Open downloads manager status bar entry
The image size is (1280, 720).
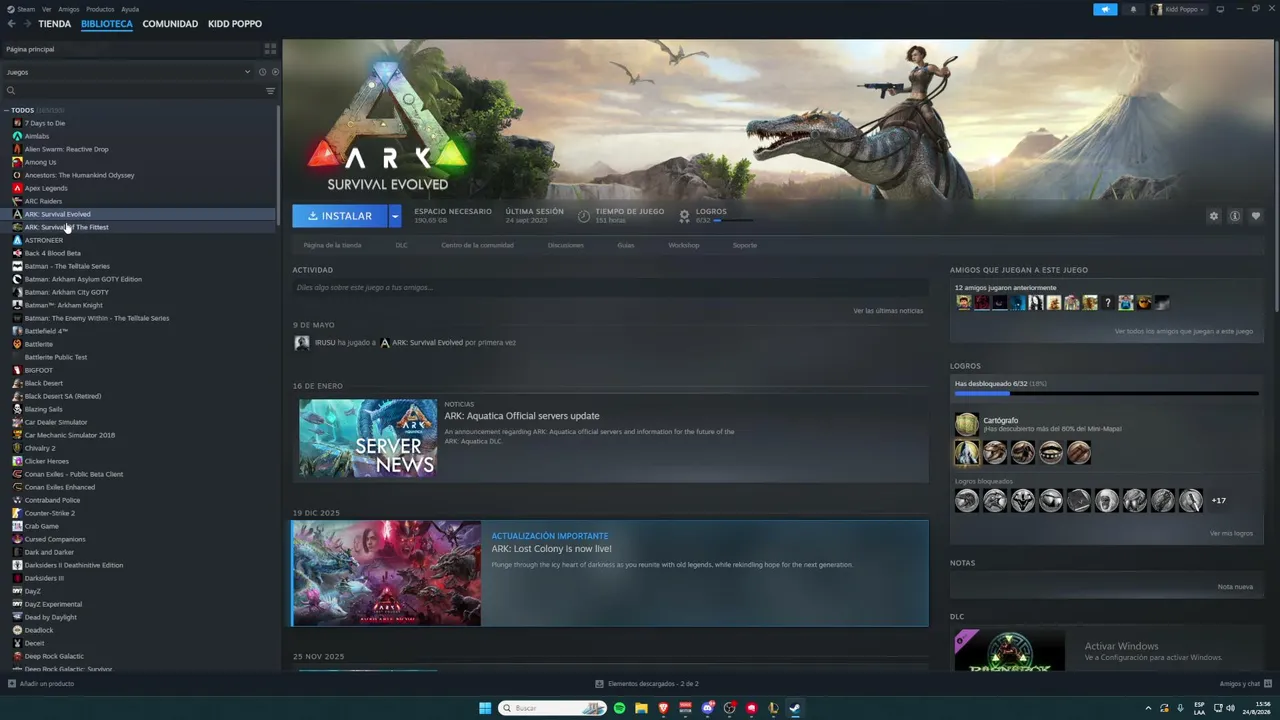tap(647, 684)
